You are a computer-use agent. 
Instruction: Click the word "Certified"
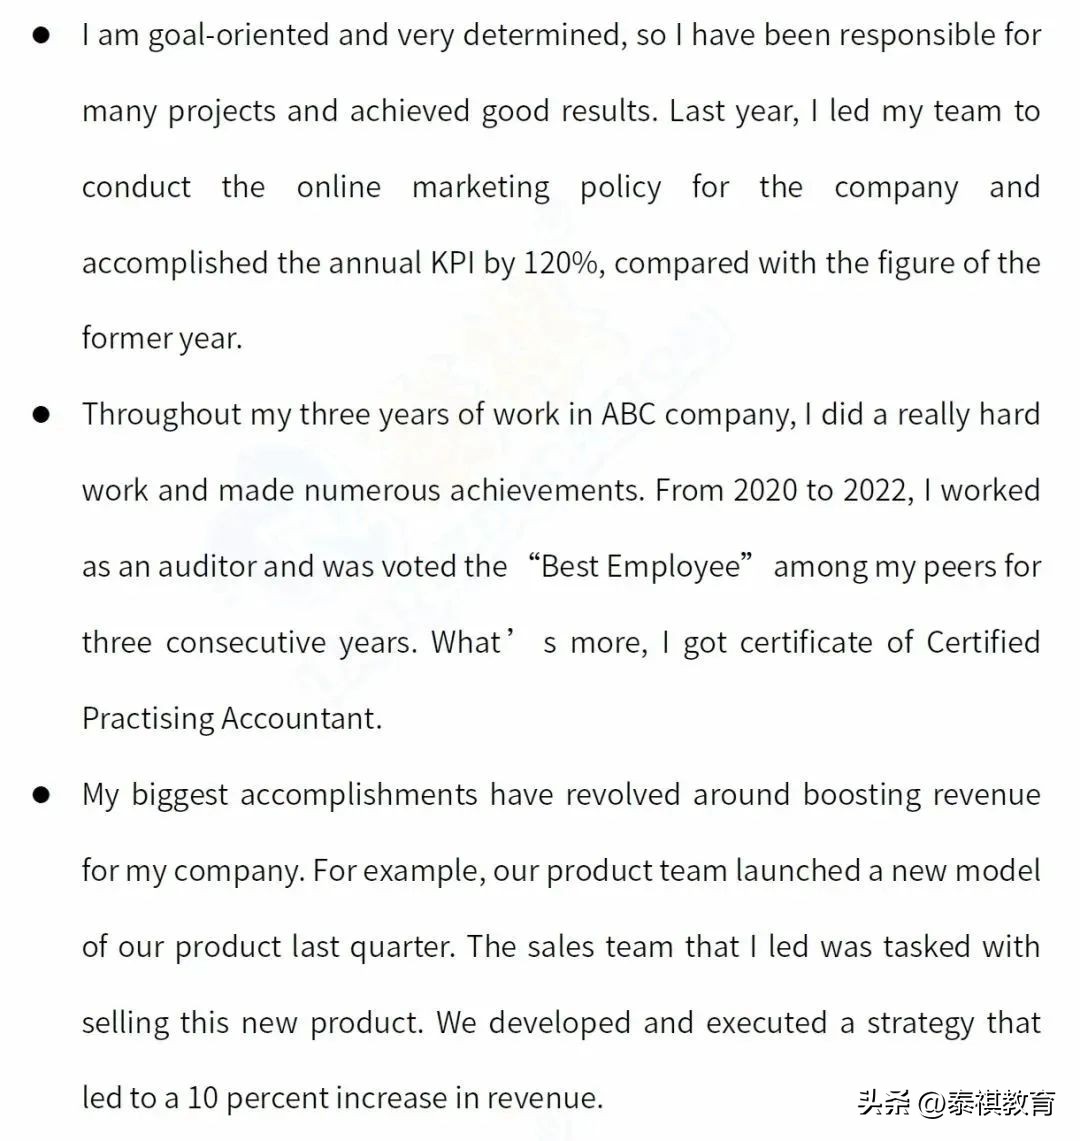983,643
